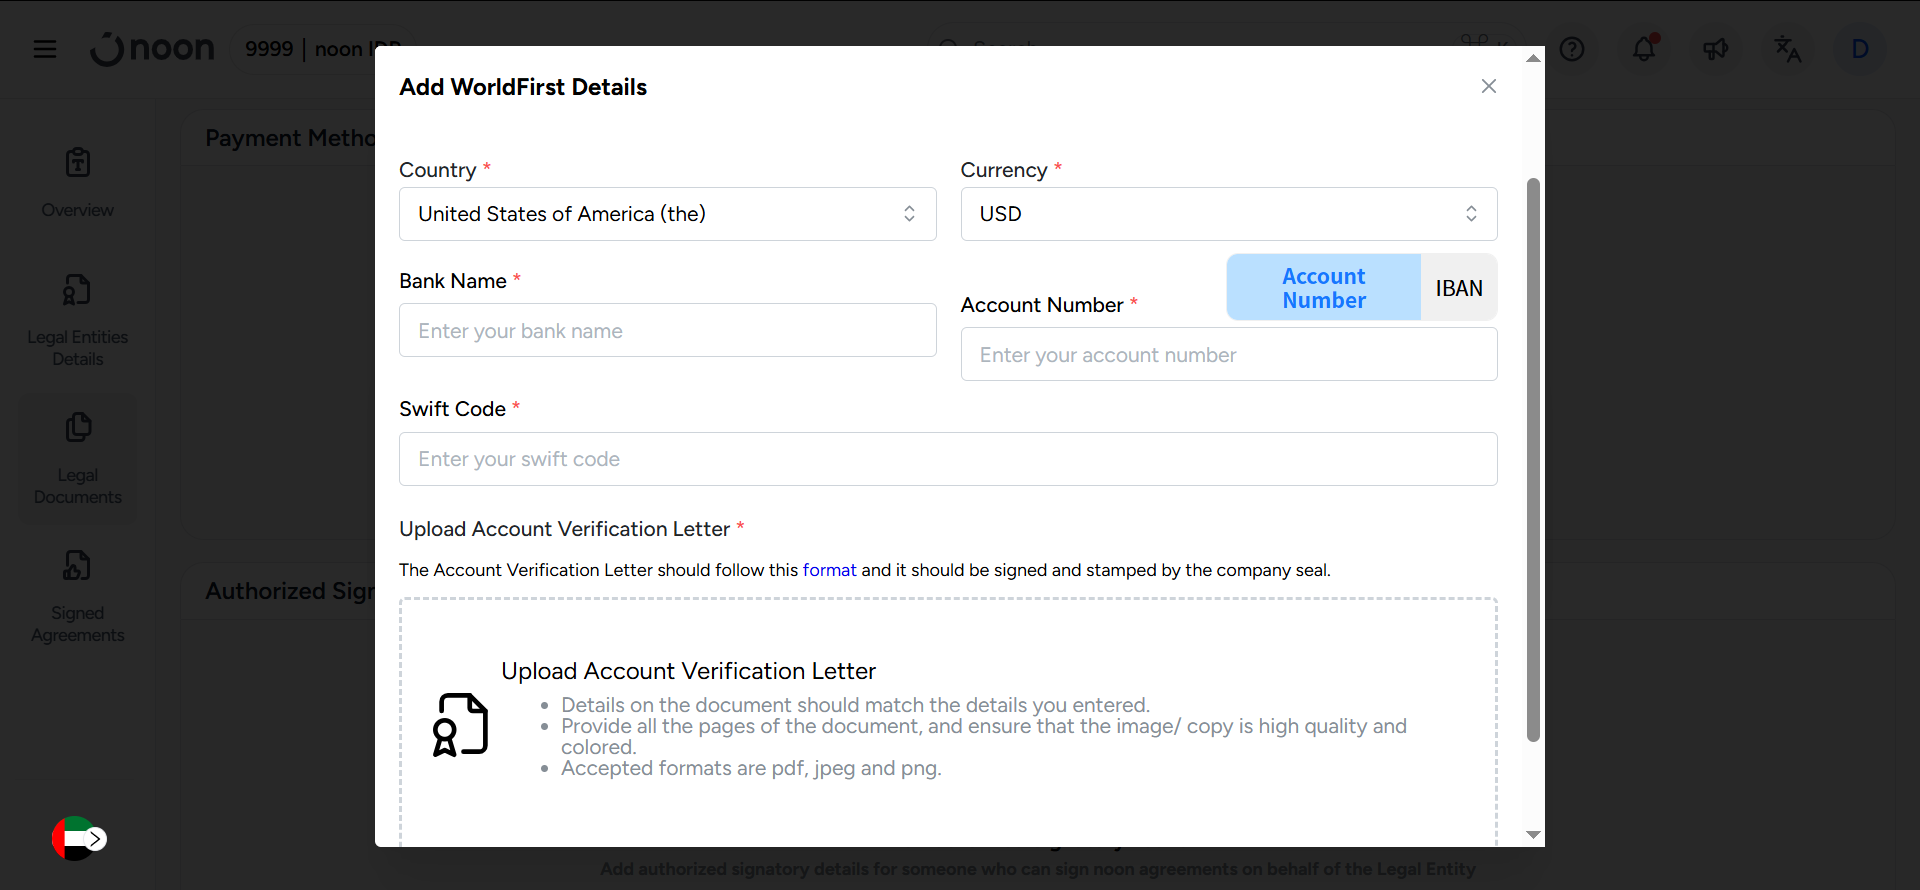1920x890 pixels.
Task: Click the announcements megaphone icon
Action: (1716, 49)
